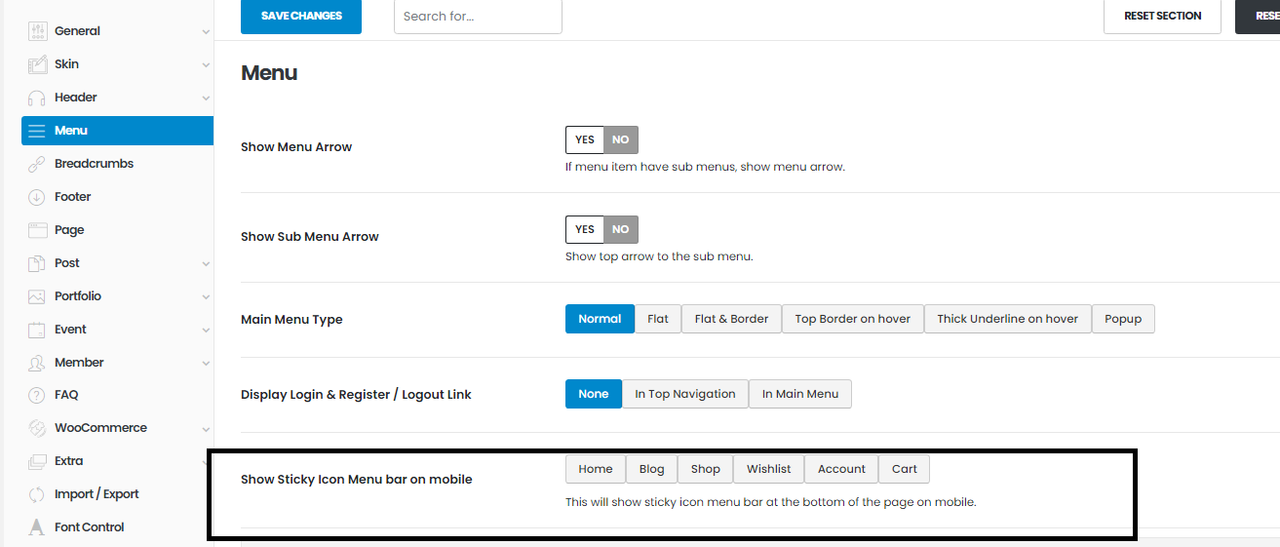Select Popup main menu type
1280x547 pixels.
pyautogui.click(x=1123, y=319)
